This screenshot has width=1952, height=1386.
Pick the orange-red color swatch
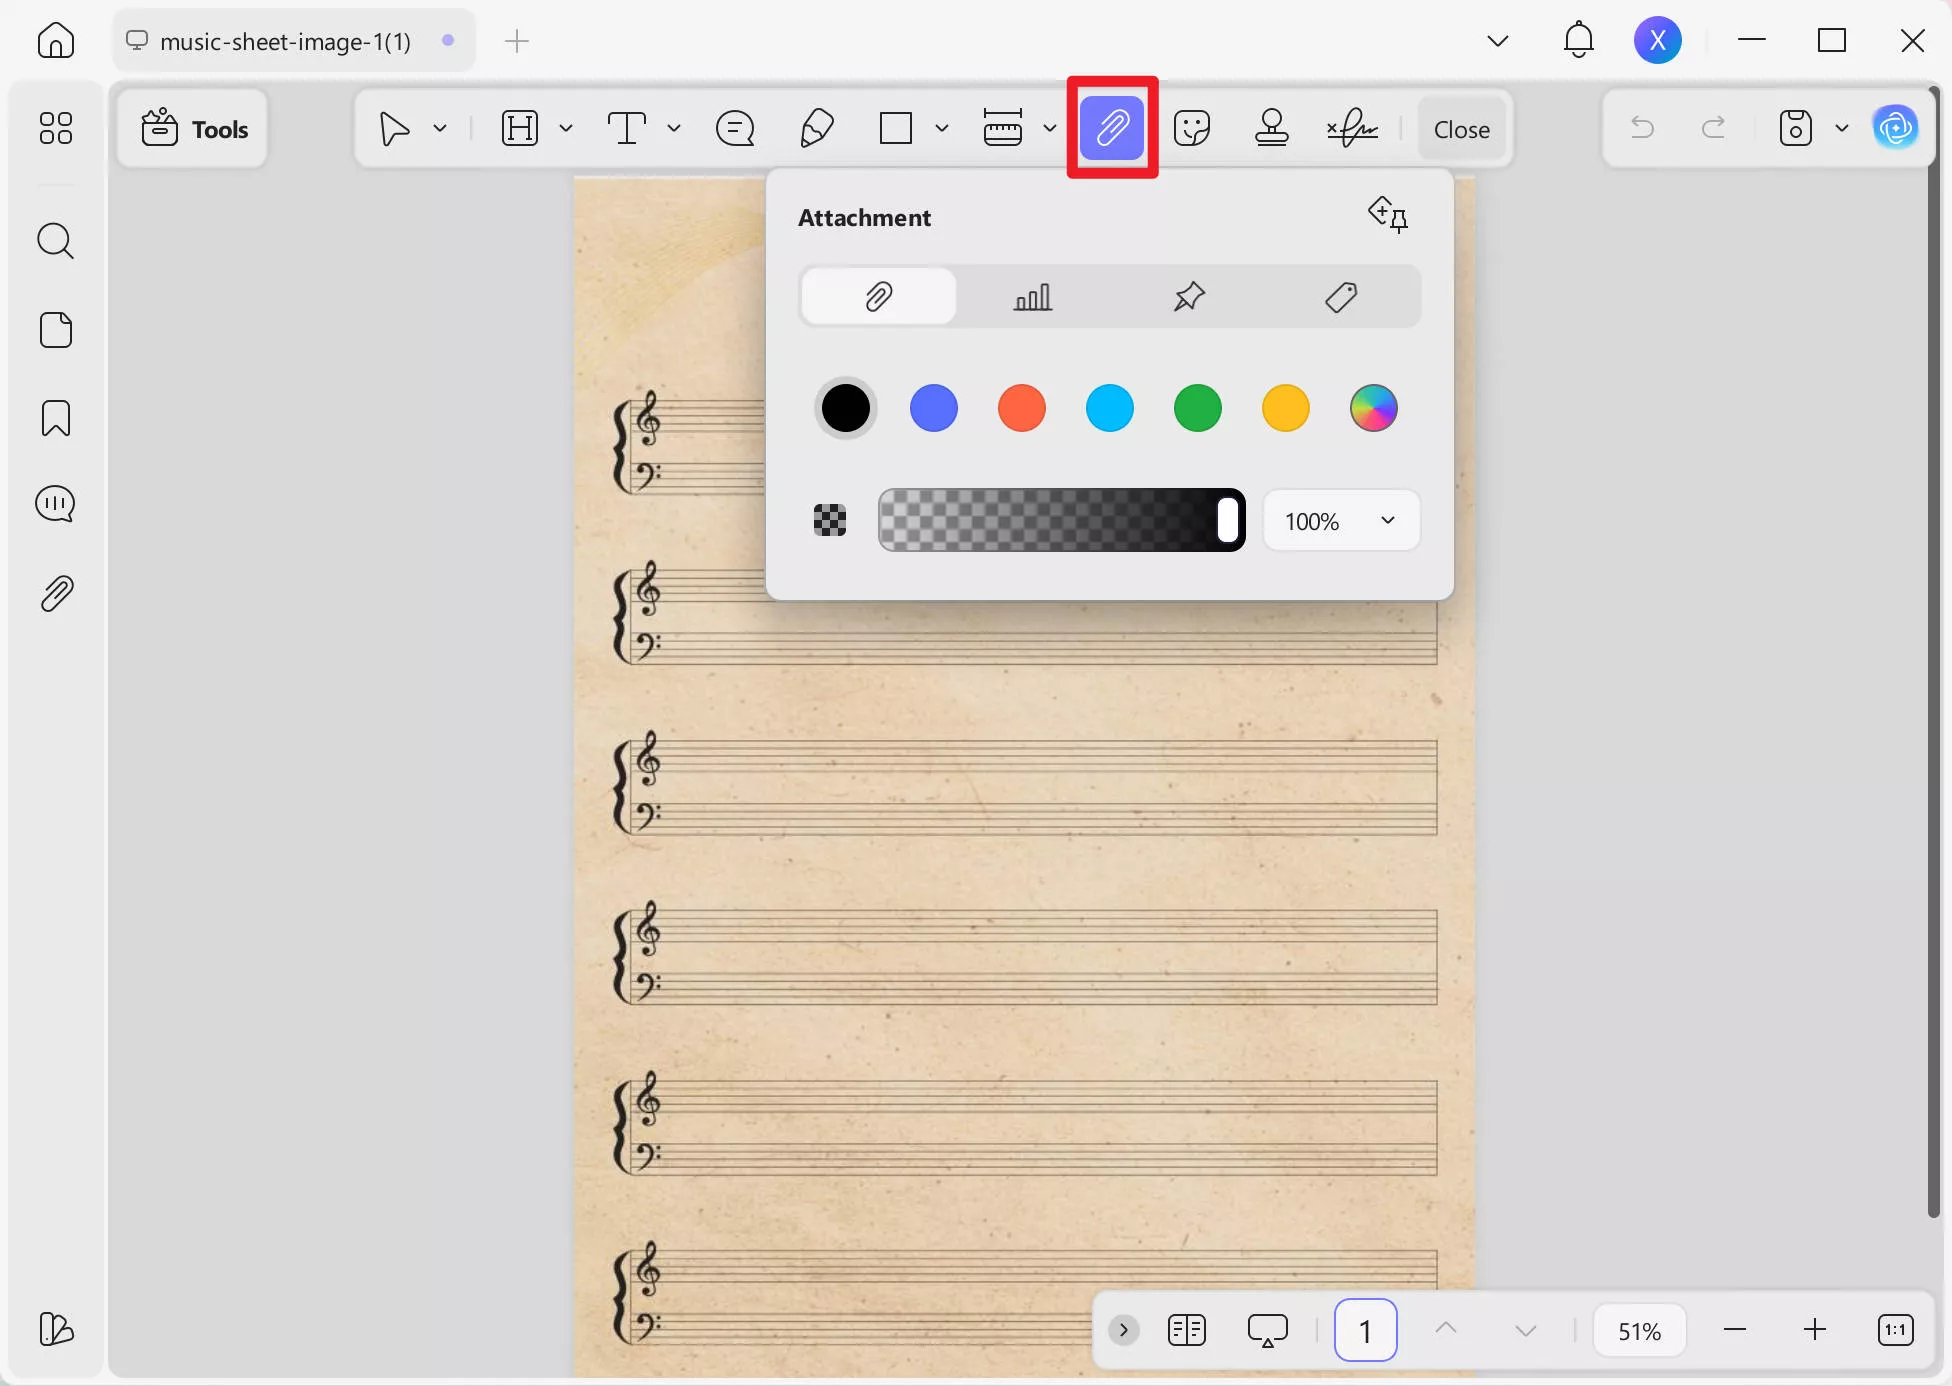[x=1022, y=408]
